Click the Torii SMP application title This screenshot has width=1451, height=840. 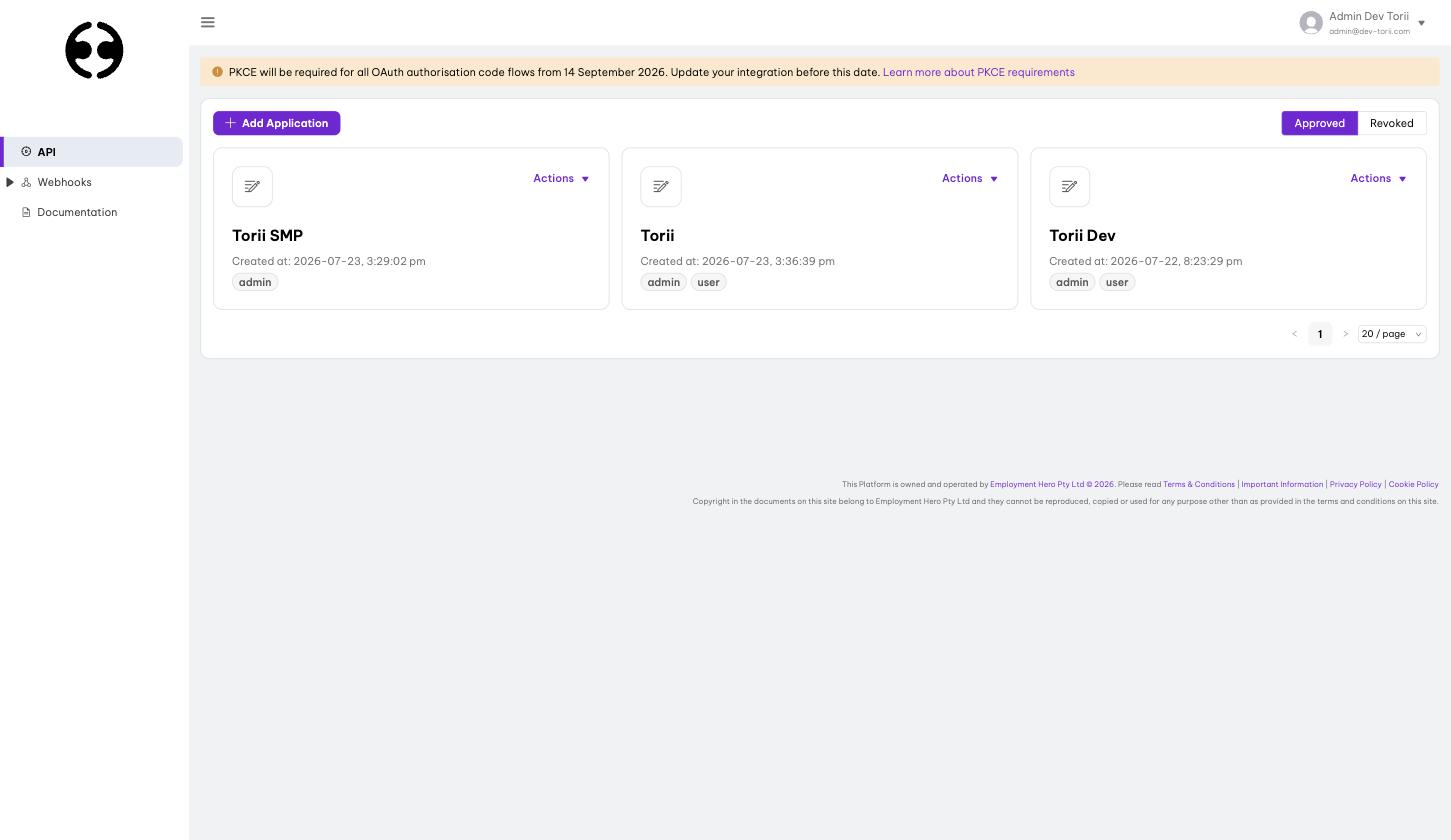click(x=267, y=236)
